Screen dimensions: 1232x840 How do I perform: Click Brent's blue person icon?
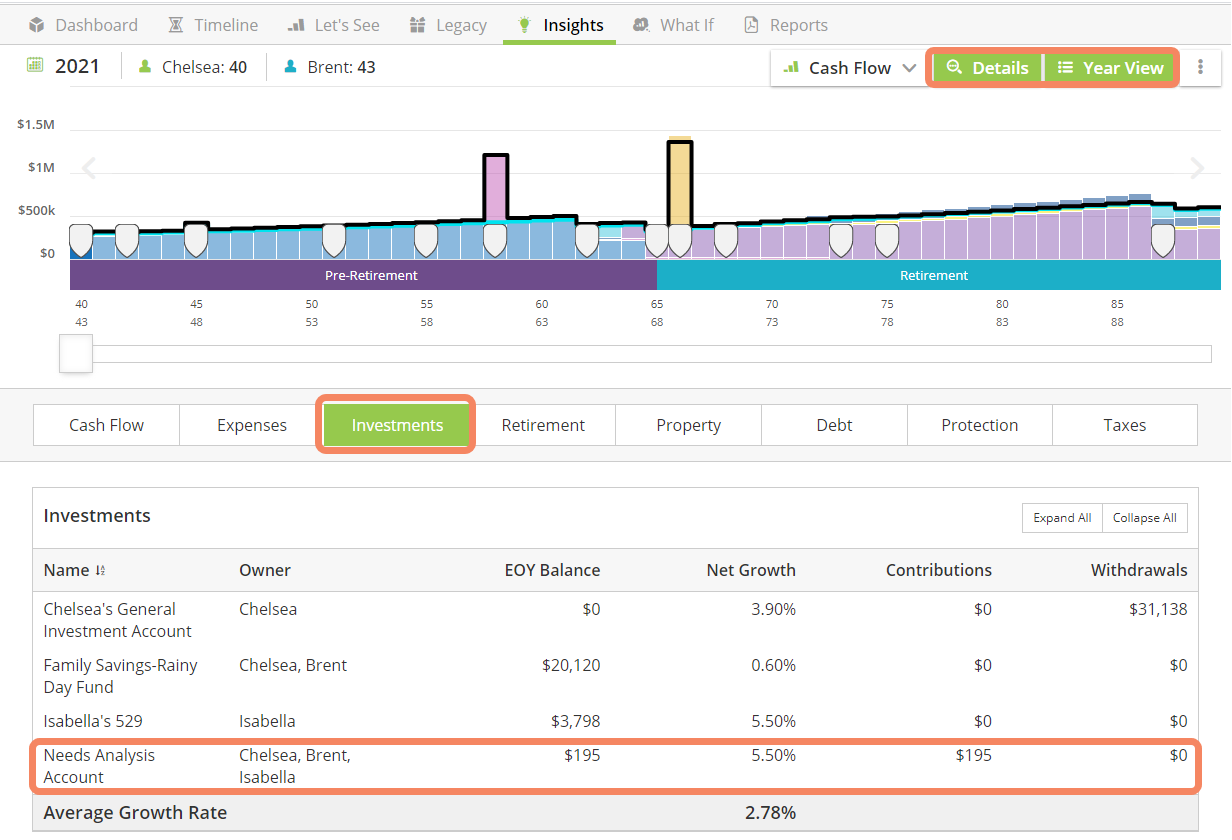pyautogui.click(x=291, y=67)
